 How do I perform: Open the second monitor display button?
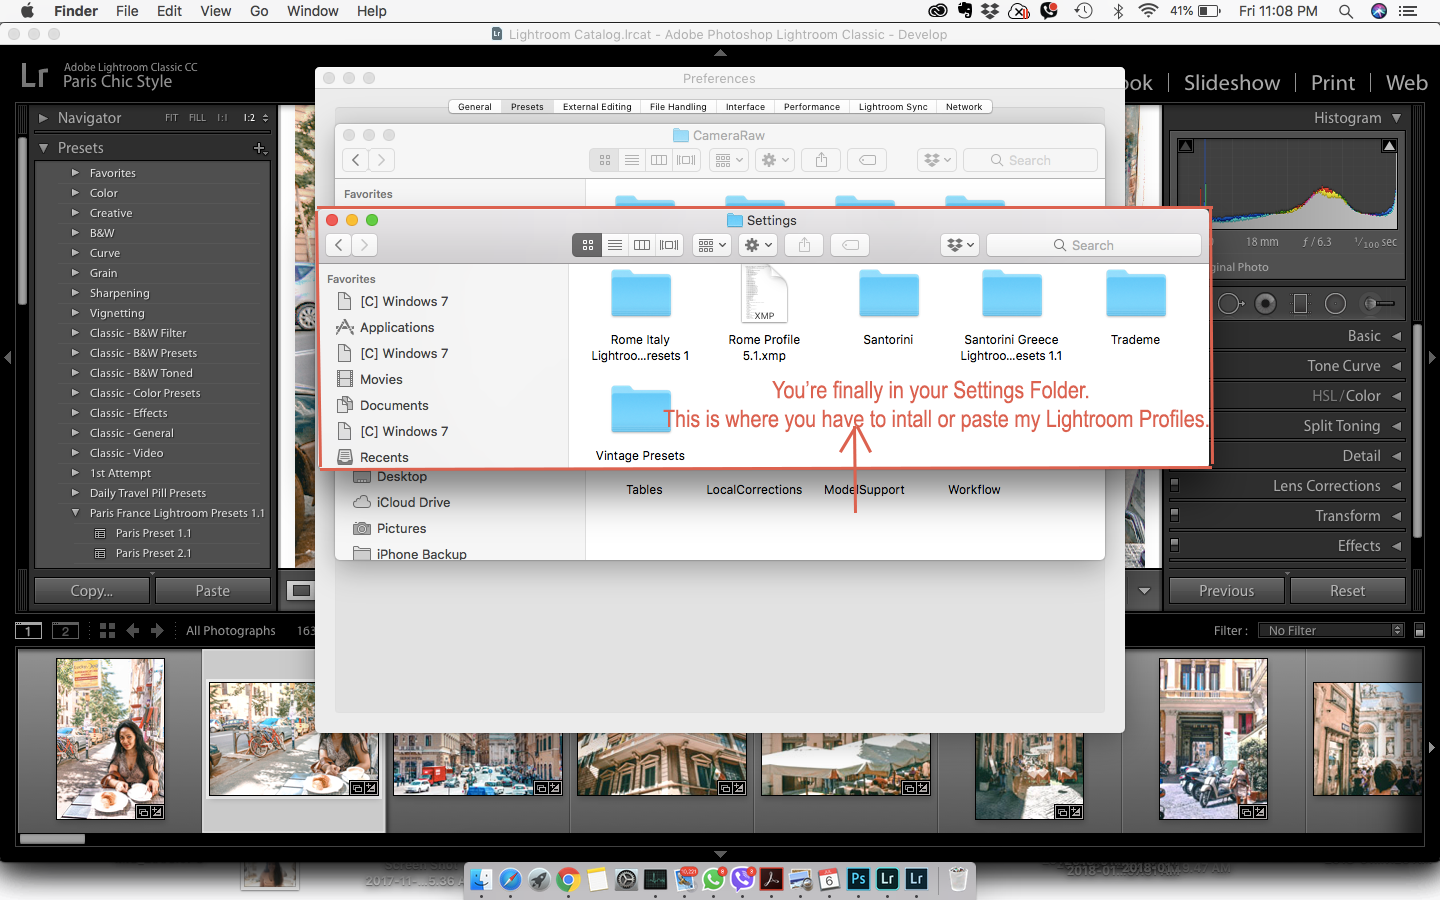coord(65,630)
